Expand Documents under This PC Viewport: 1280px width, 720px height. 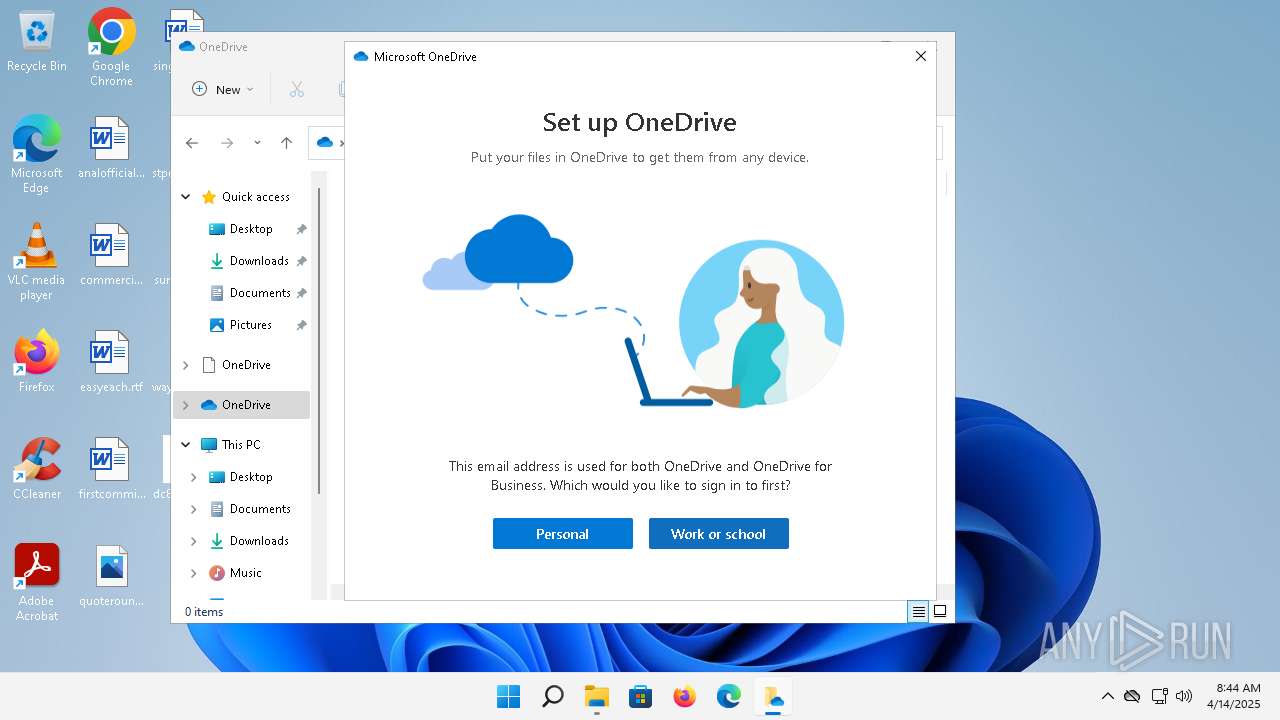tap(194, 509)
